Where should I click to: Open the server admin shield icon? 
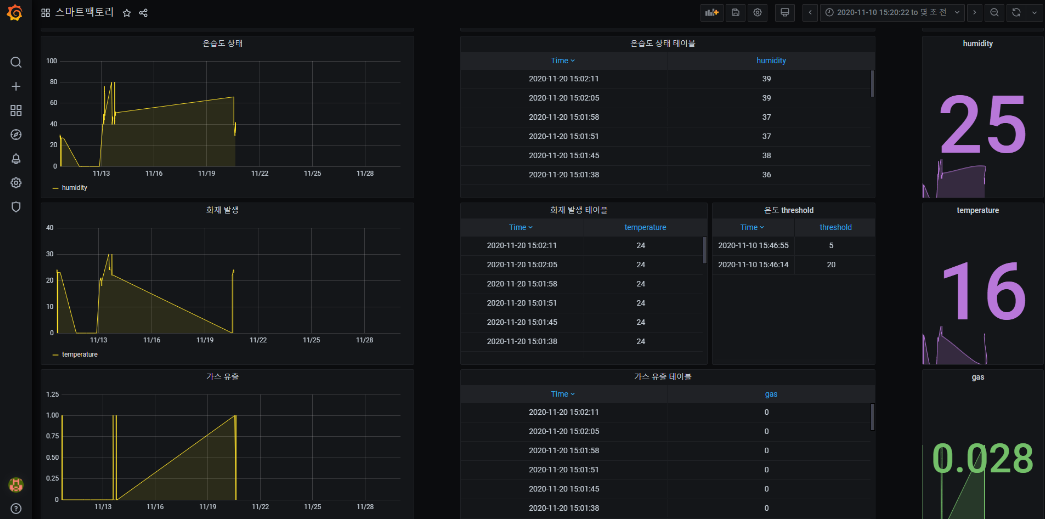[16, 207]
